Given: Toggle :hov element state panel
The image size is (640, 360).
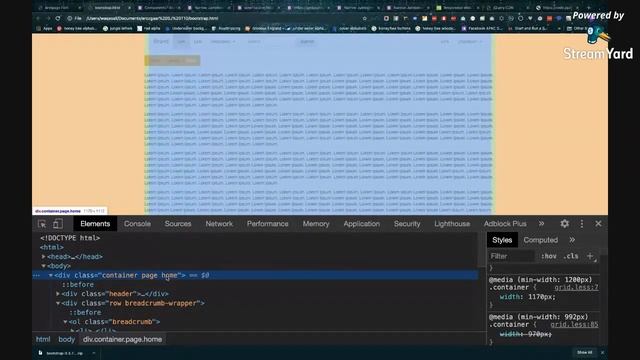Looking at the screenshot, I should 549,256.
